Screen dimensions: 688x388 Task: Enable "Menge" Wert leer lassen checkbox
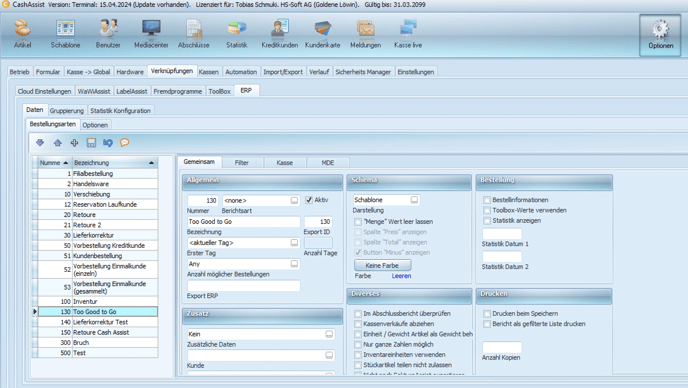pyautogui.click(x=358, y=222)
